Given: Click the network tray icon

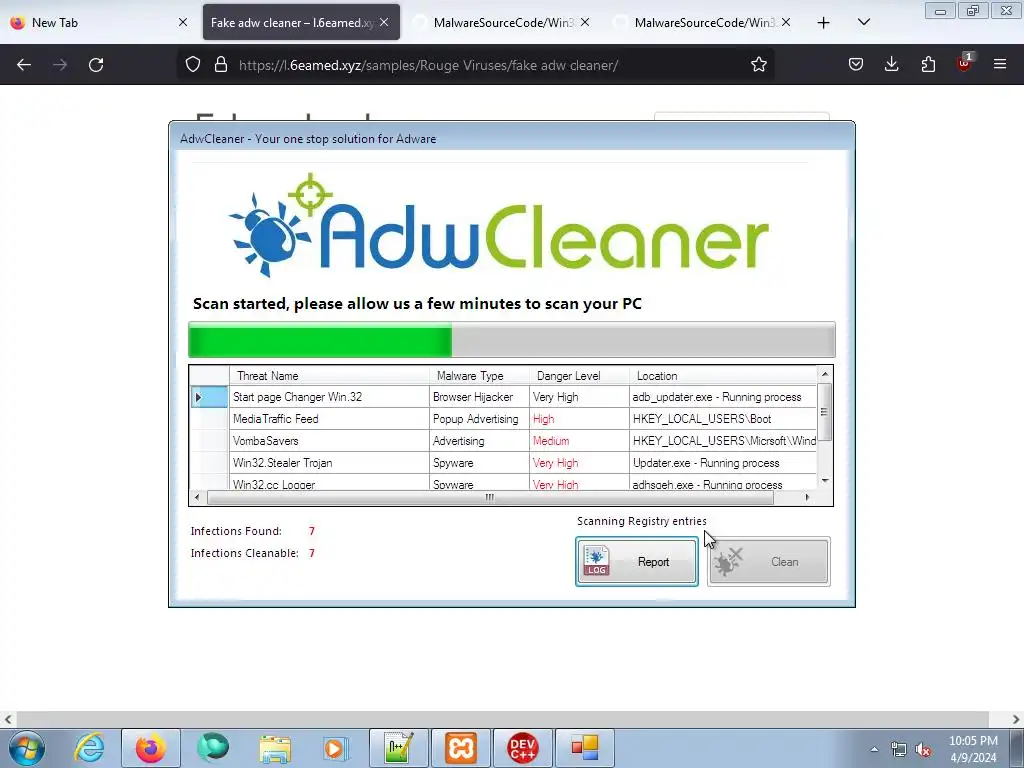Looking at the screenshot, I should 899,749.
